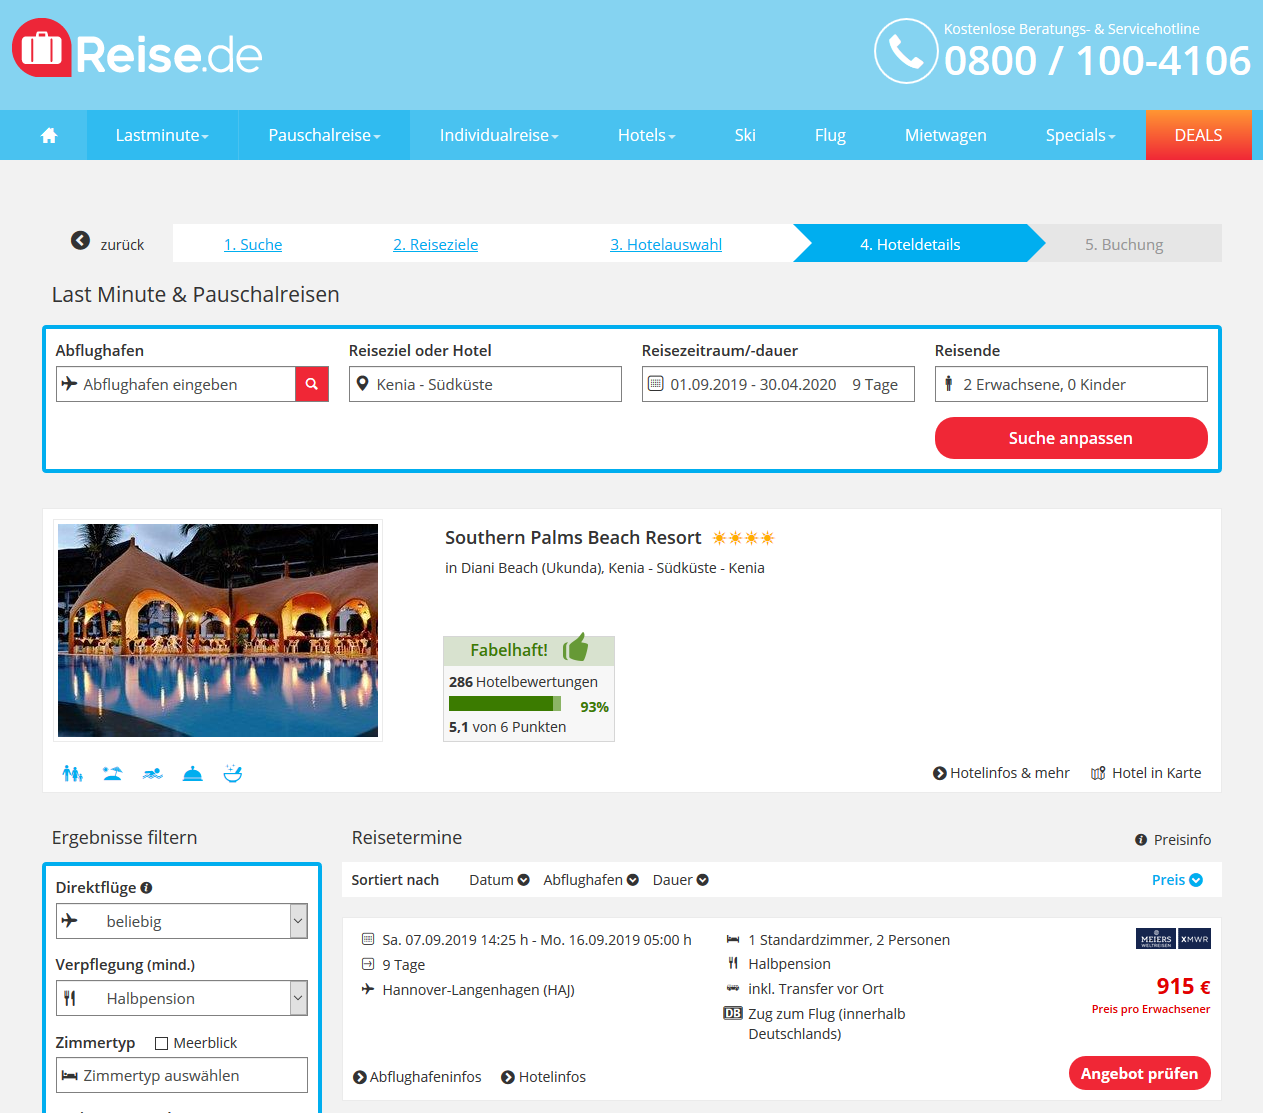Image resolution: width=1263 pixels, height=1113 pixels.
Task: Click the Abflughafen eingeben input field
Action: (176, 384)
